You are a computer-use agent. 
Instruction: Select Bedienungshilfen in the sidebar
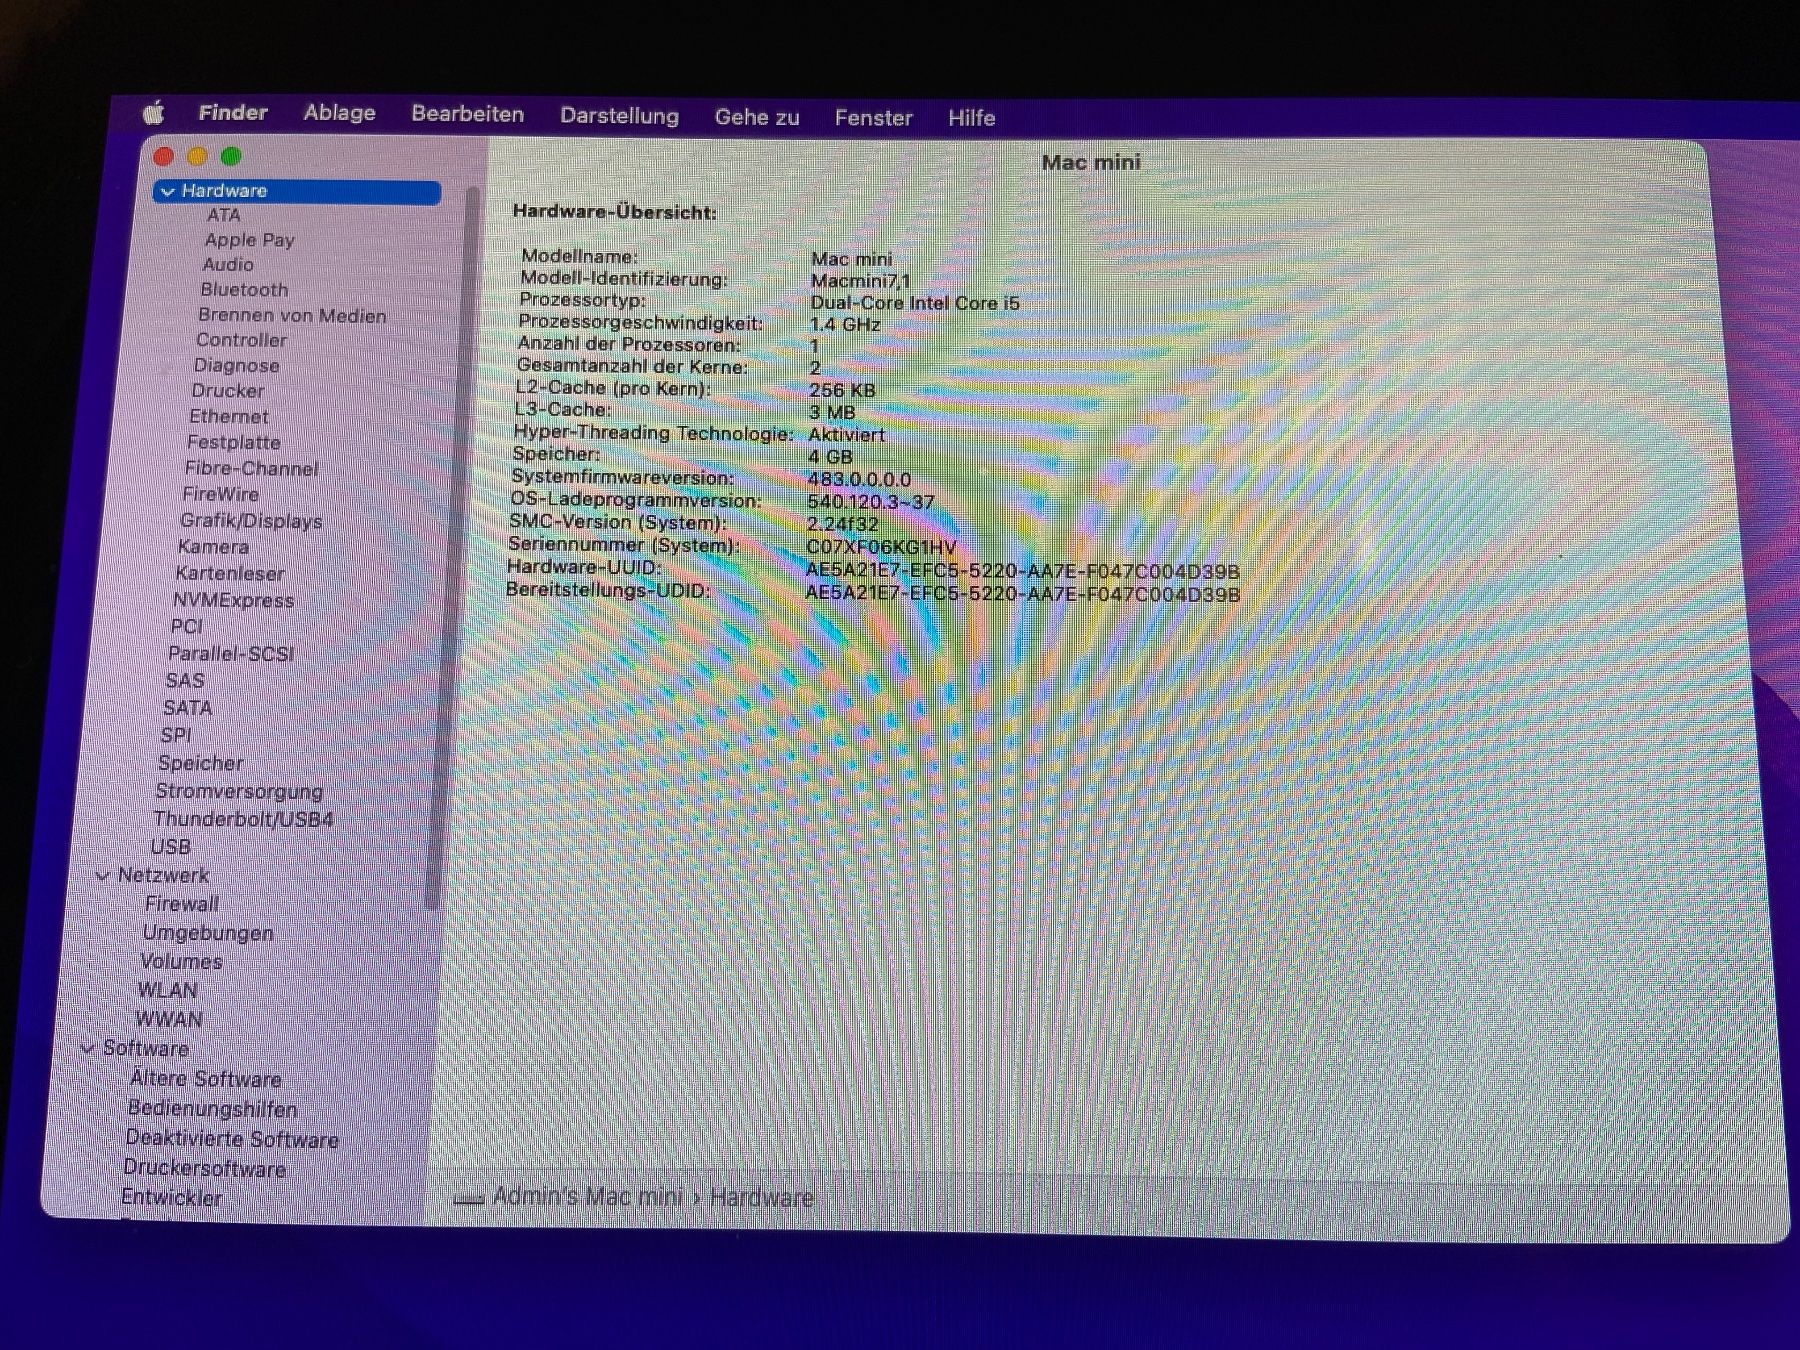tap(212, 1108)
